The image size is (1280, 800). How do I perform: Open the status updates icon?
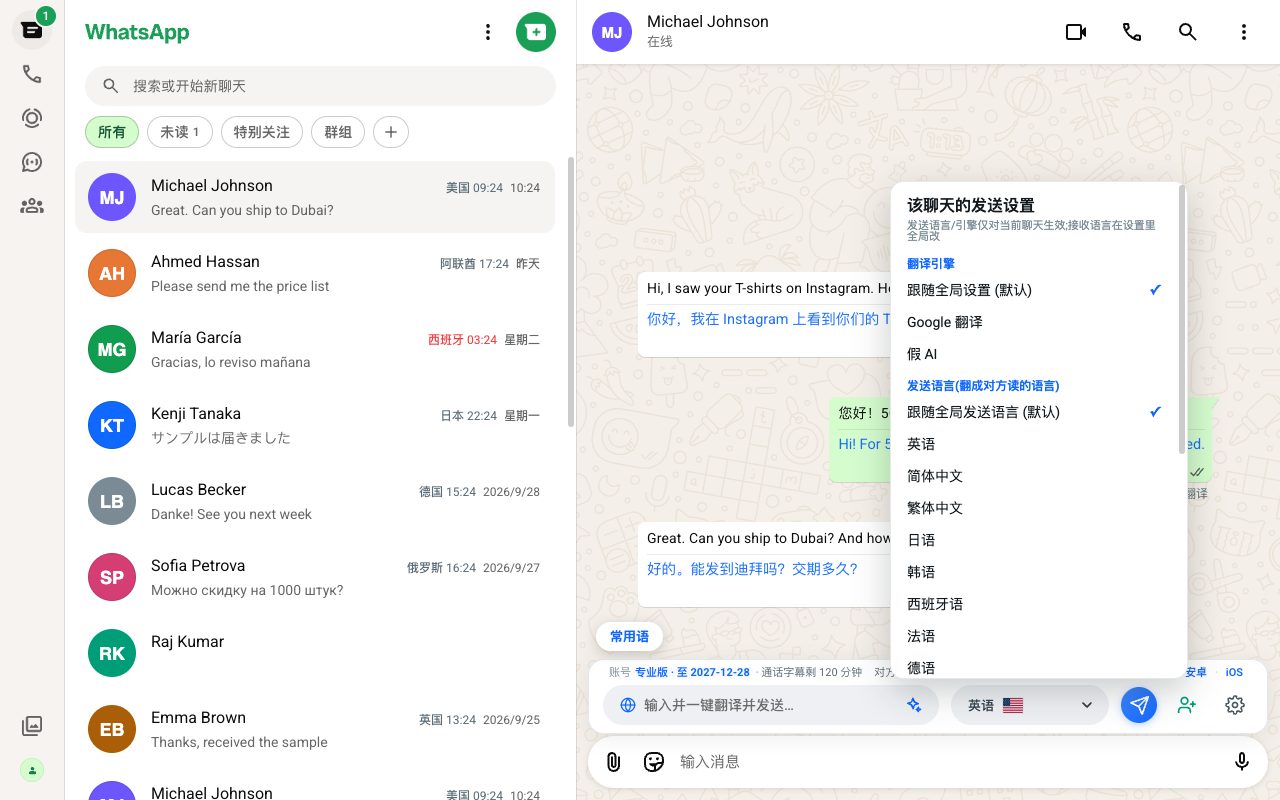tap(32, 118)
